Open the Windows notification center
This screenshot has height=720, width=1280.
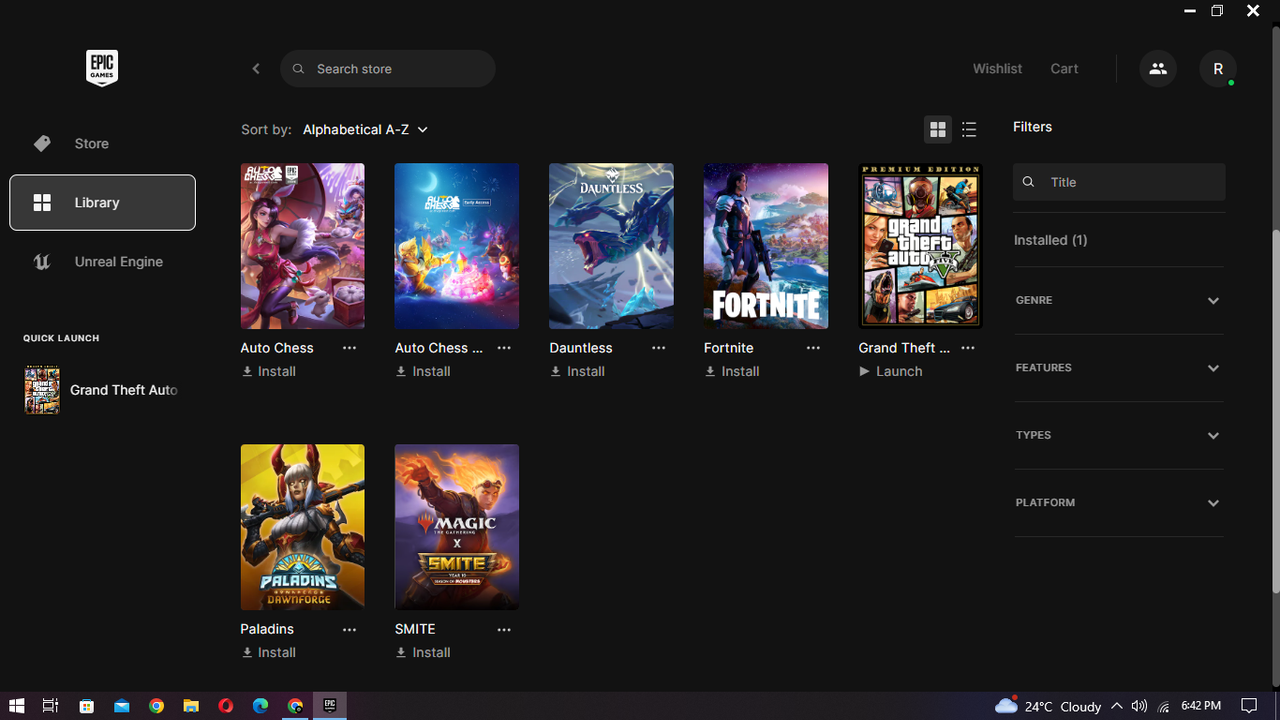1249,706
